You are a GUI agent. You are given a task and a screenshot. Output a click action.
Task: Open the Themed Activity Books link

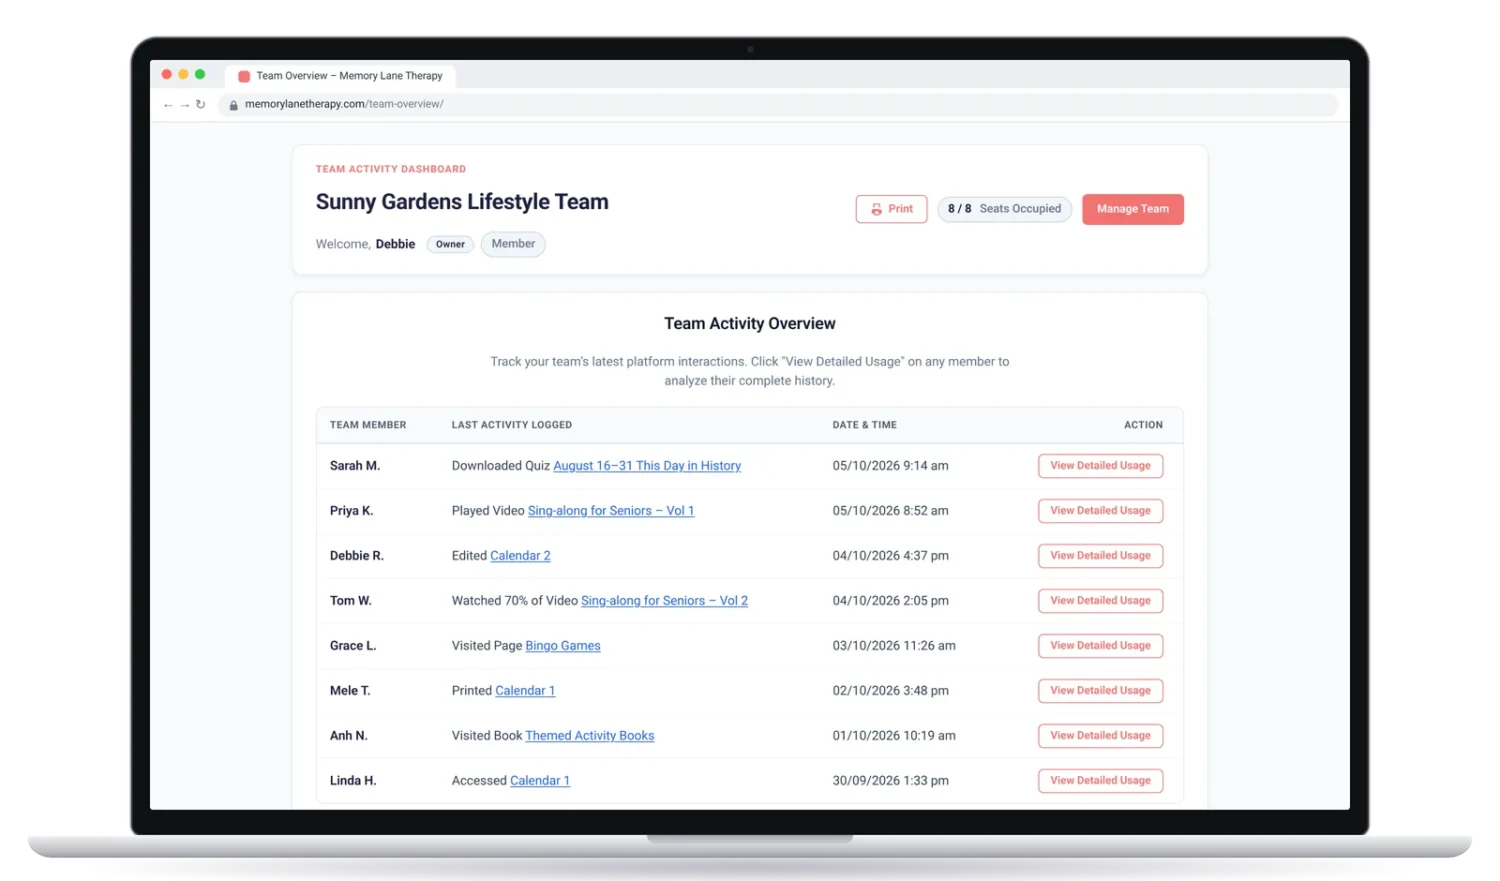click(x=590, y=736)
